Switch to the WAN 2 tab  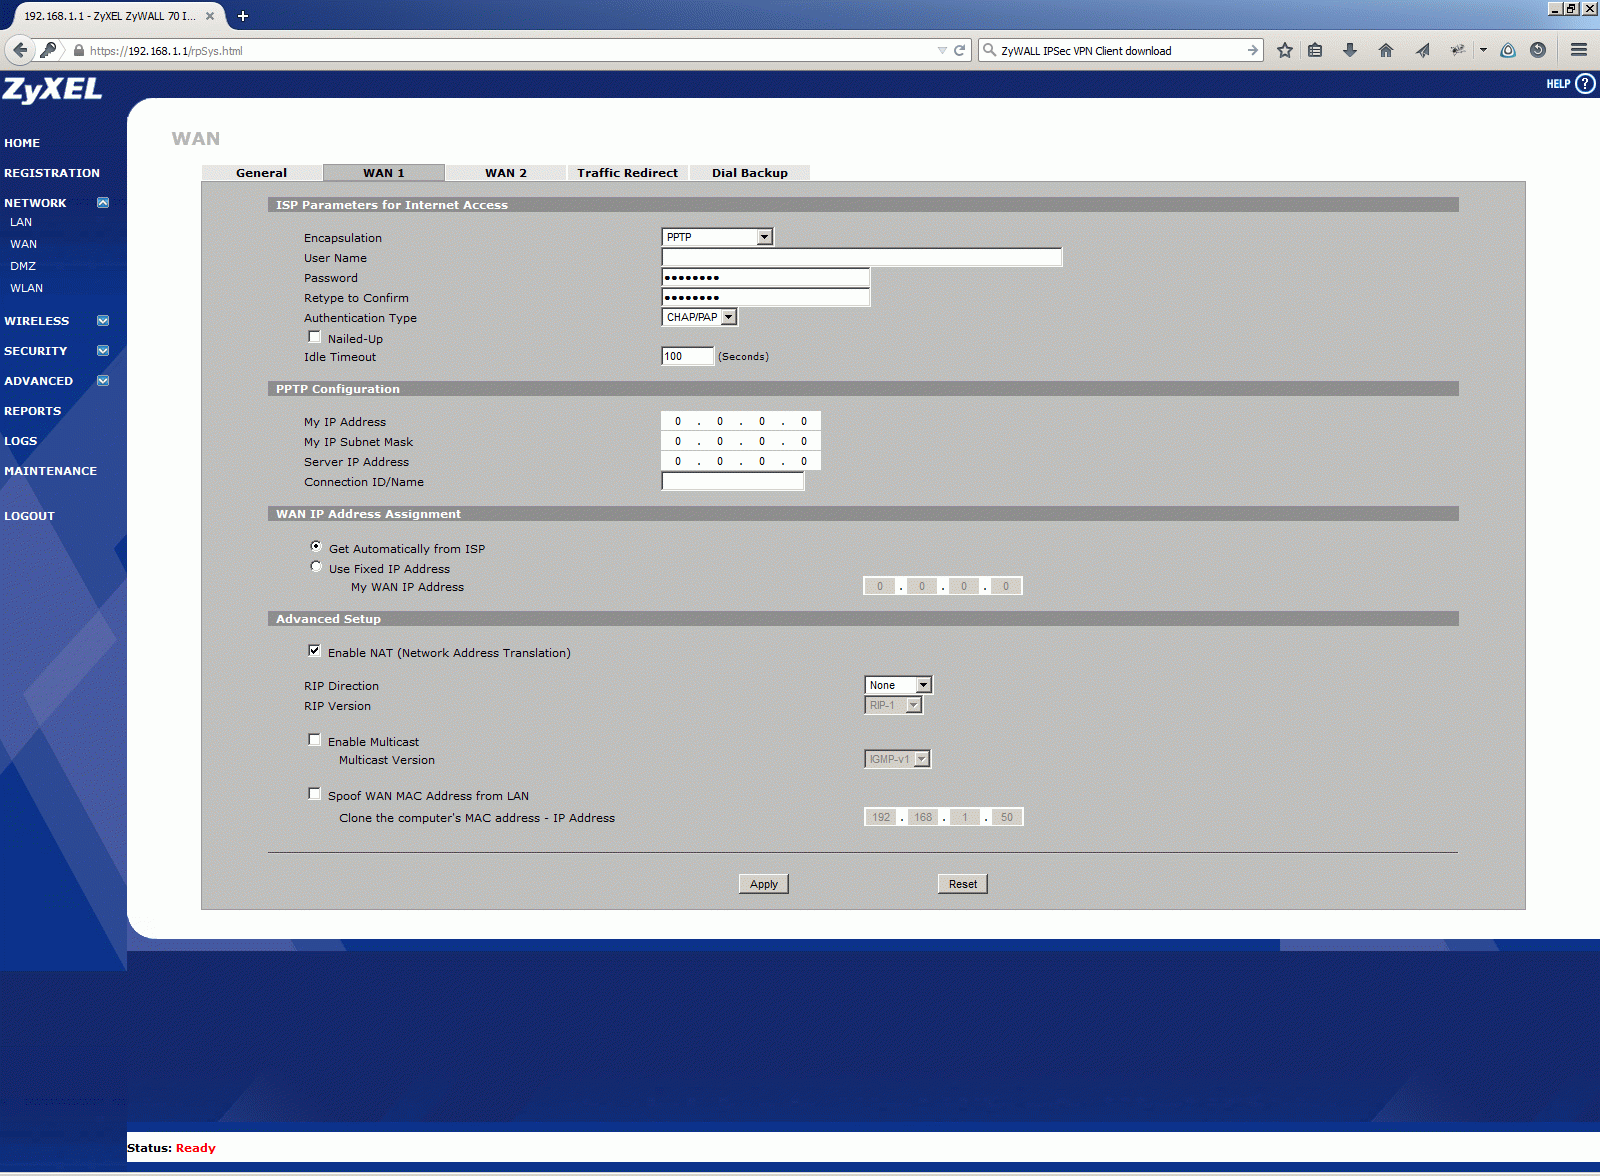(506, 173)
